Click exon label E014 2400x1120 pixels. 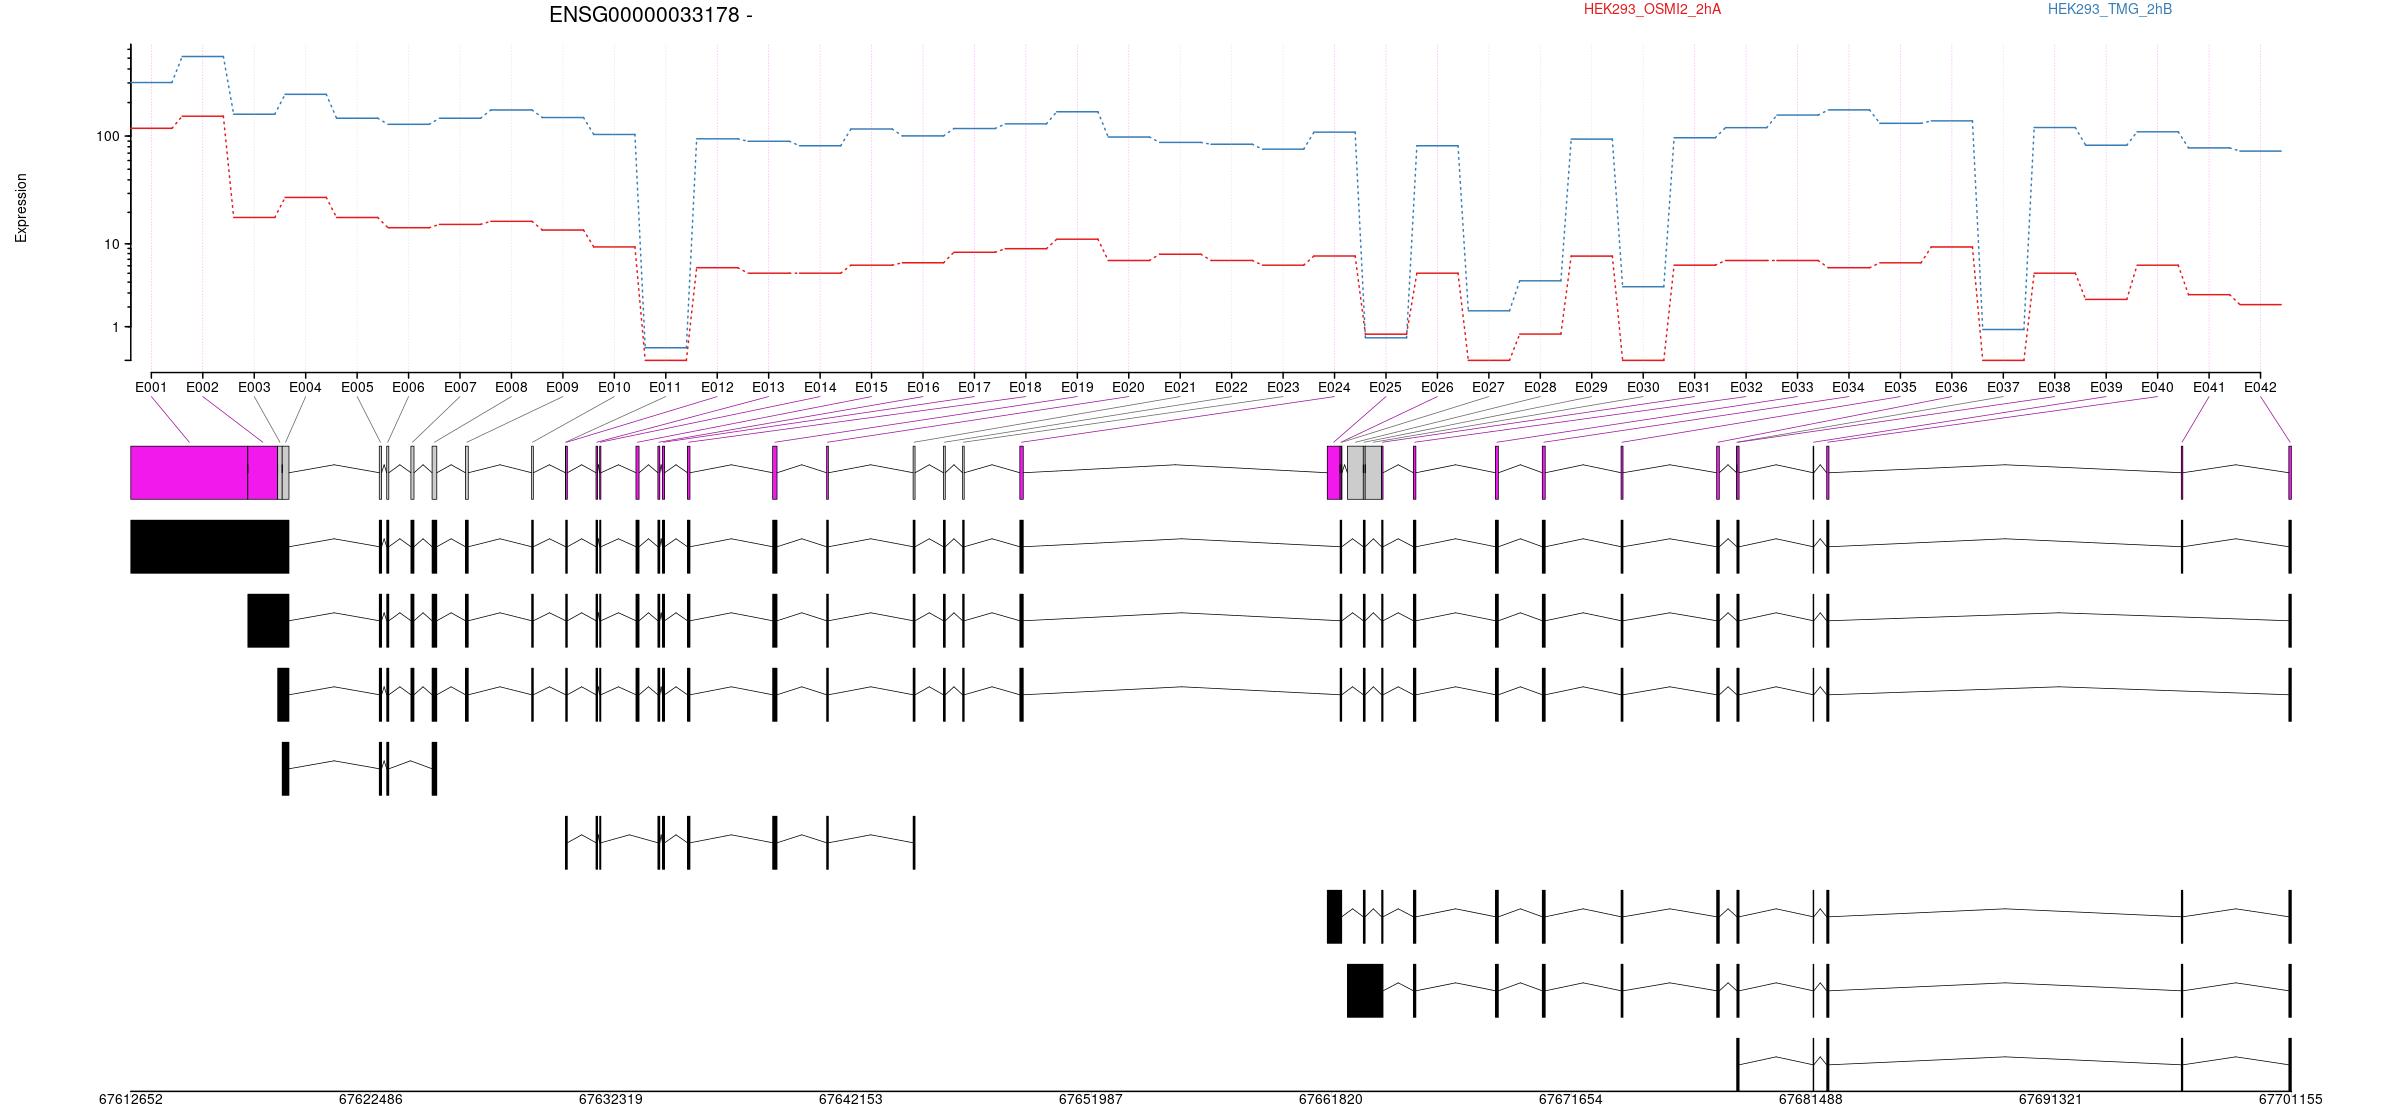point(820,387)
